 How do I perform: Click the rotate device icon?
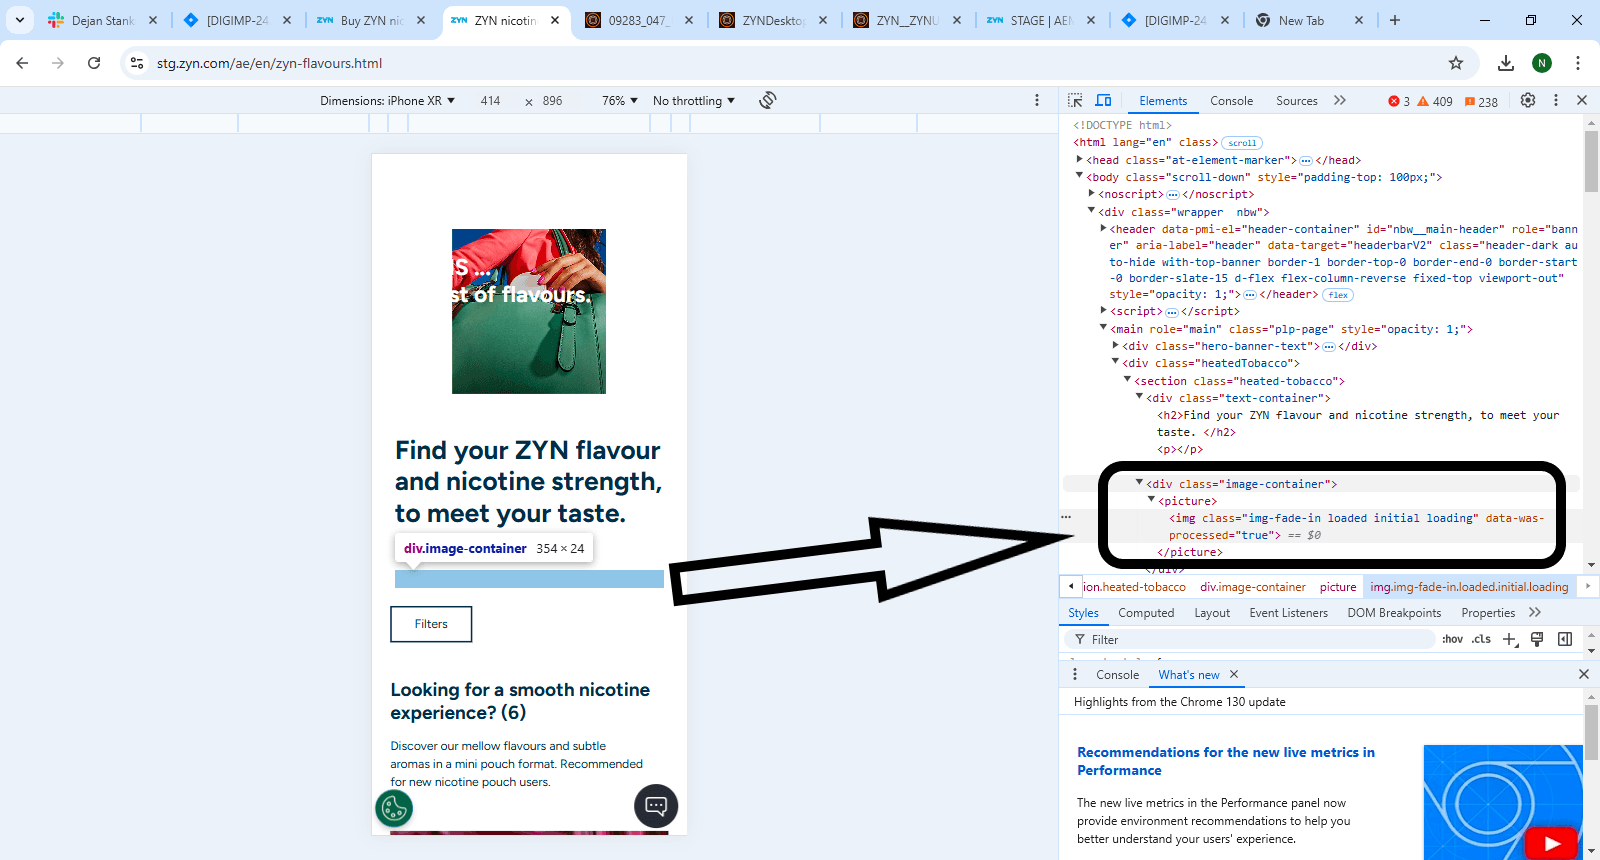tap(768, 100)
